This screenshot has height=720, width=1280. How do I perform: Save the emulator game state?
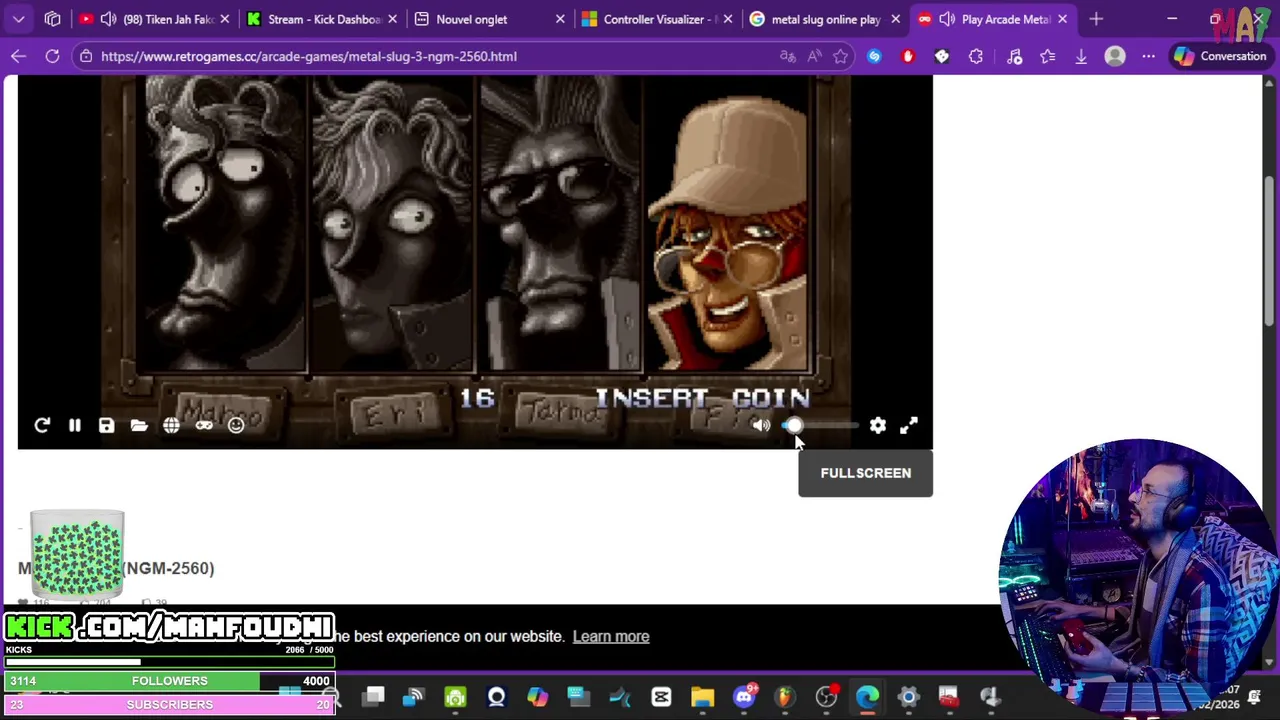coord(106,426)
